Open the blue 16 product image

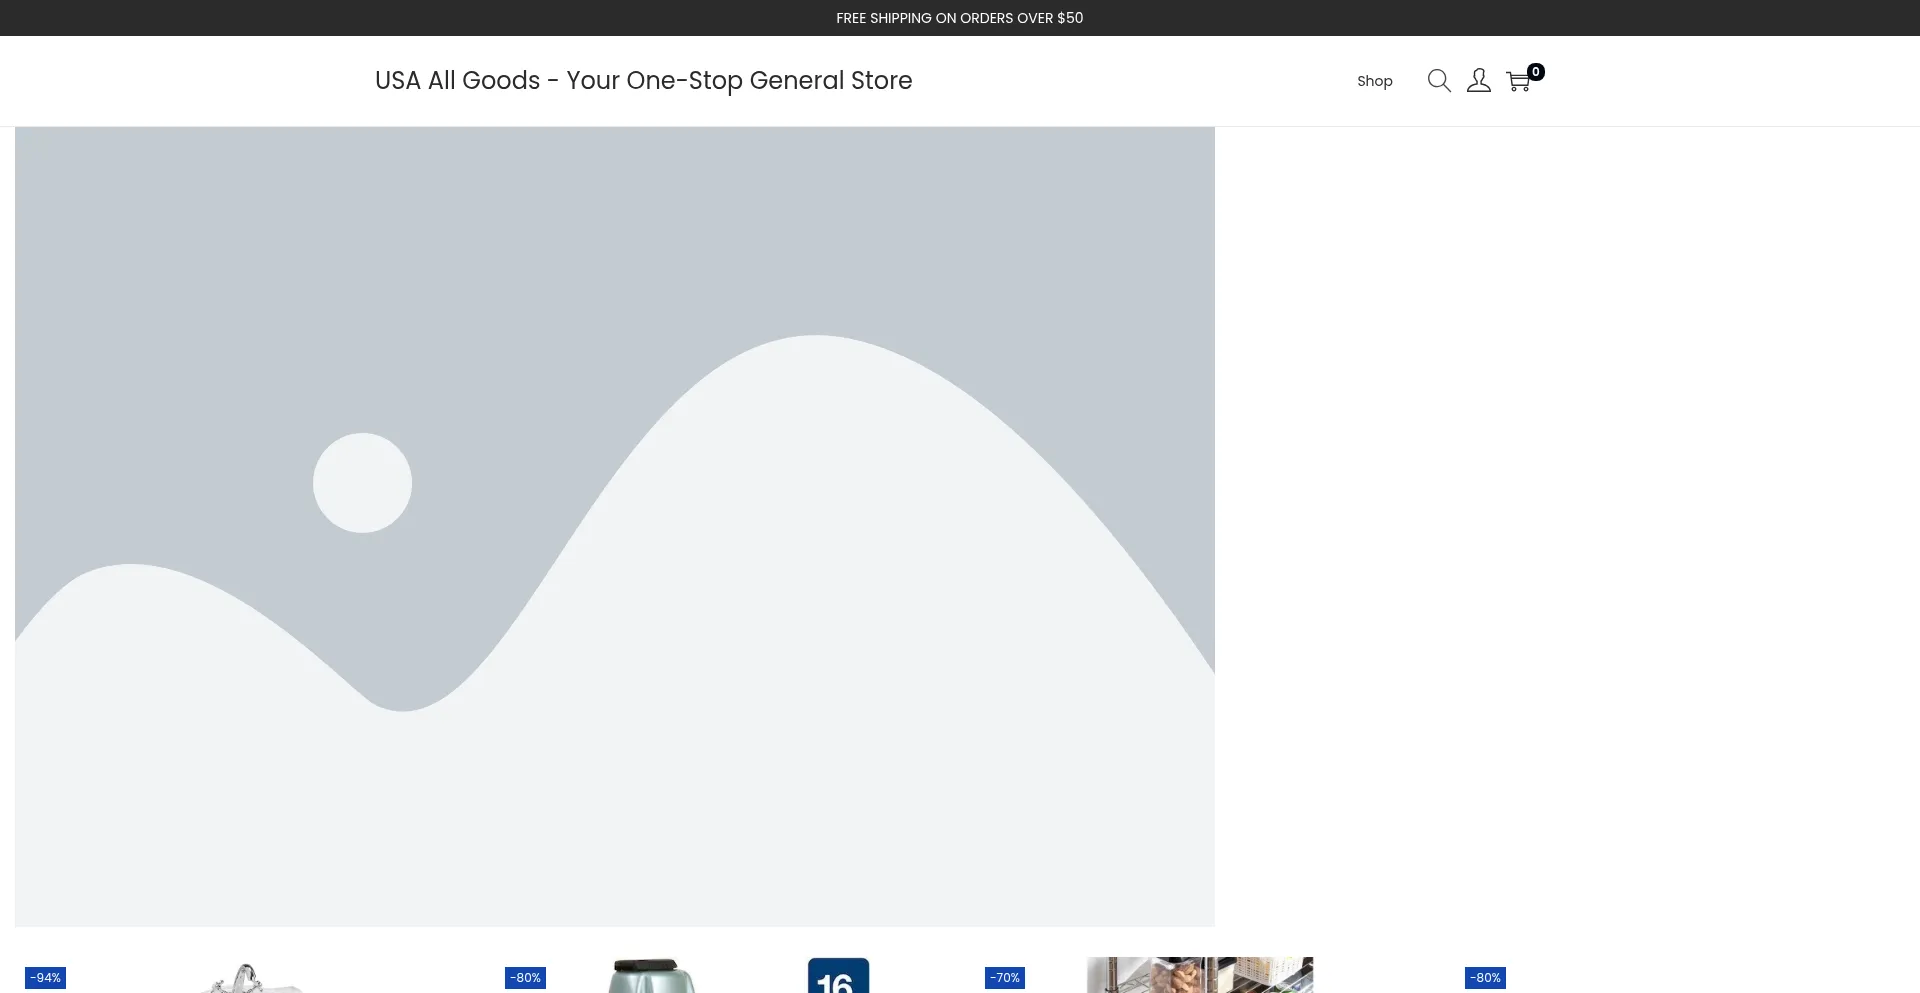coord(838,976)
